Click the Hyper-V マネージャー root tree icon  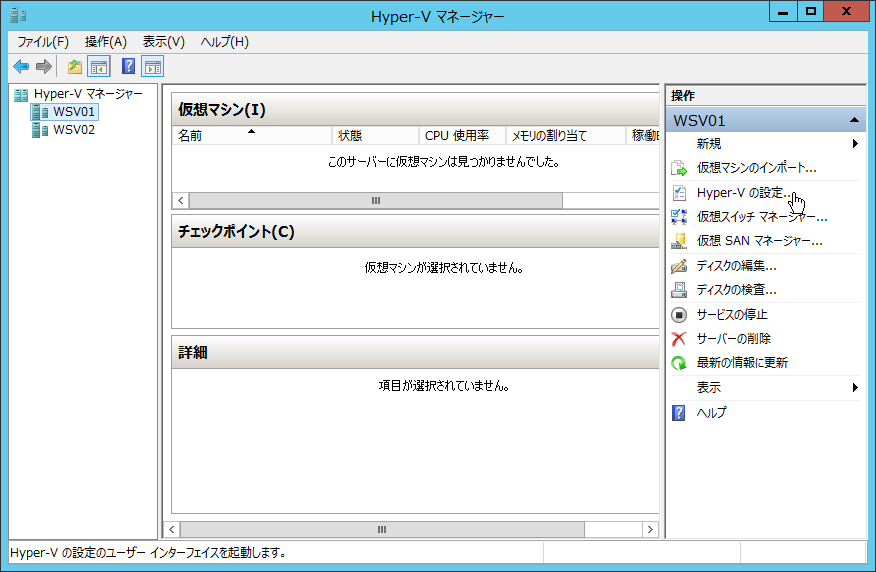[21, 94]
